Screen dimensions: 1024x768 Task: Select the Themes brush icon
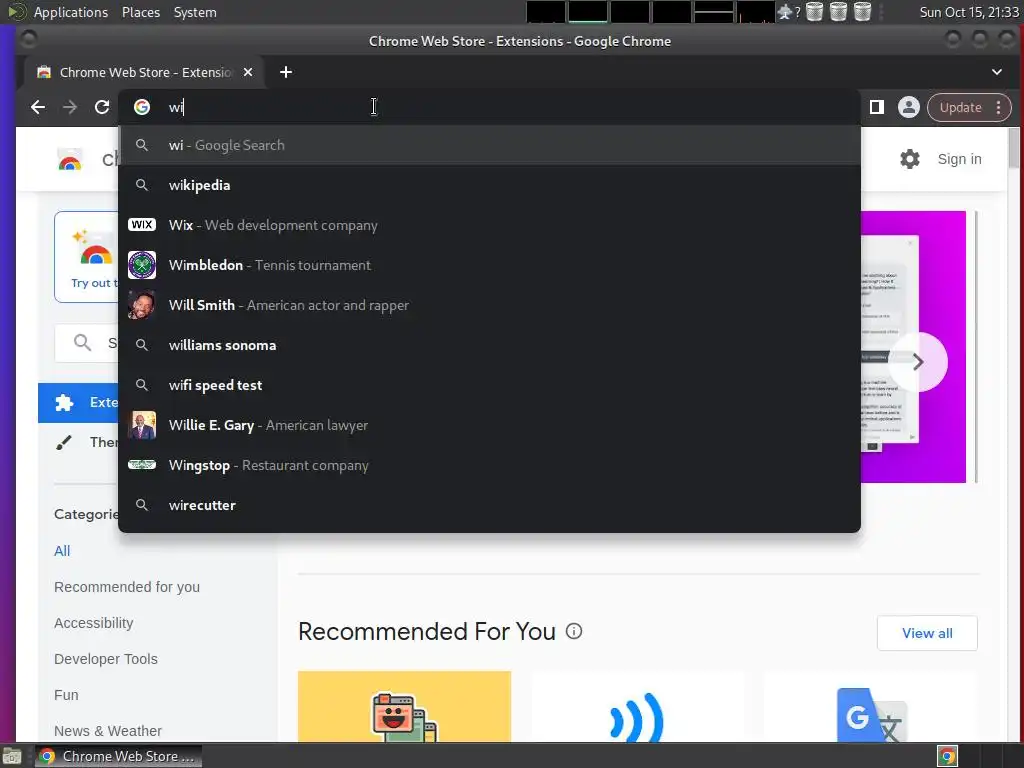[64, 443]
